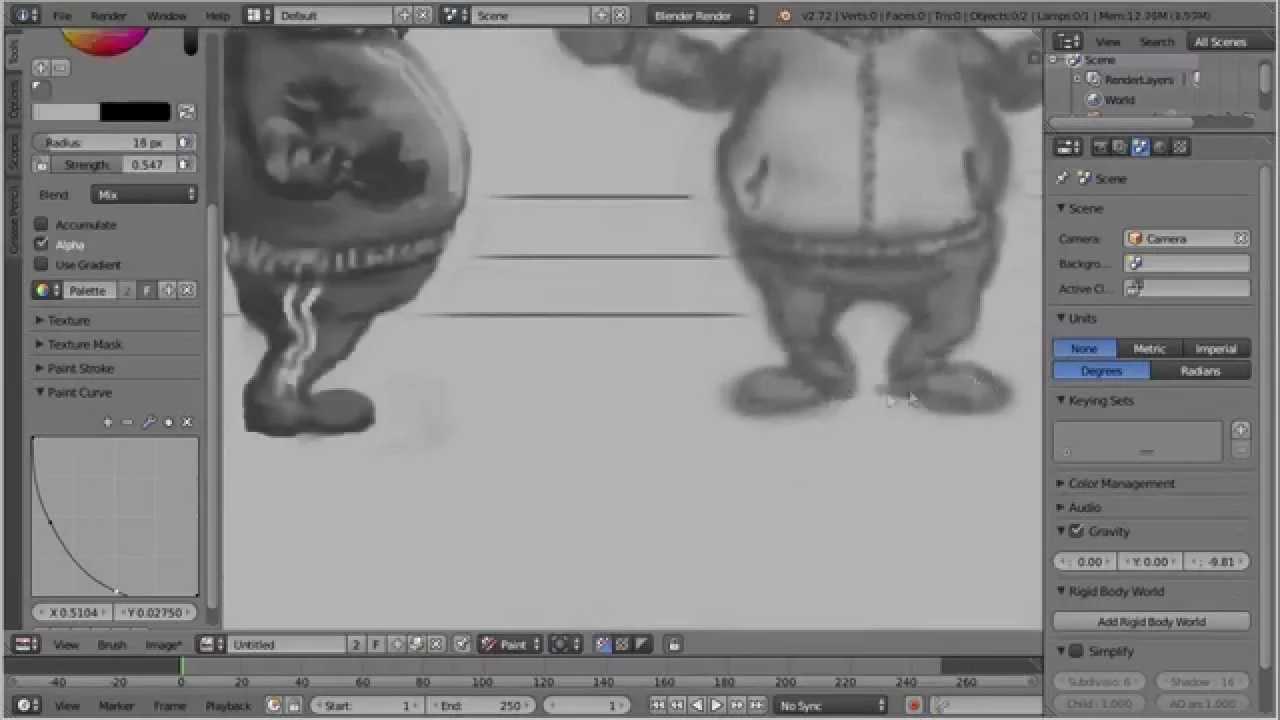Screen dimensions: 1280x720
Task: Click the black background color swatch
Action: tap(135, 112)
